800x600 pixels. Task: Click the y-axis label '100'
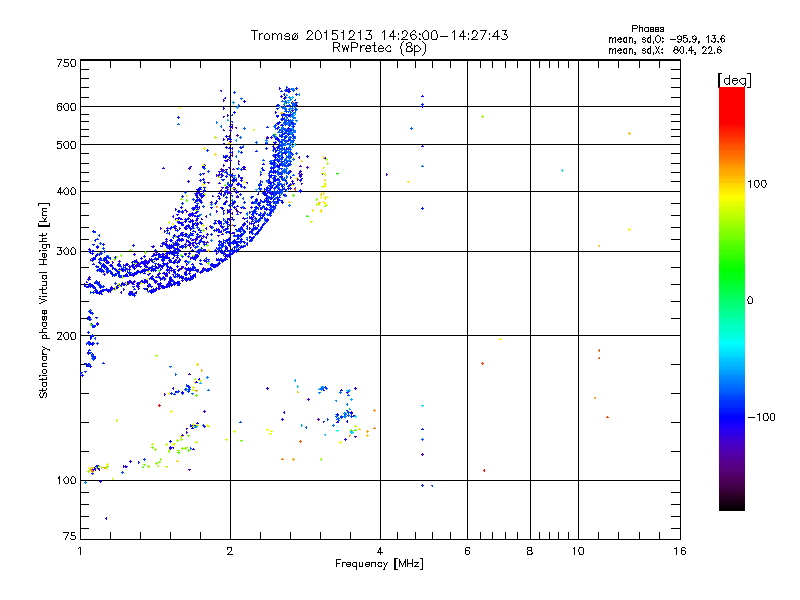(x=66, y=481)
